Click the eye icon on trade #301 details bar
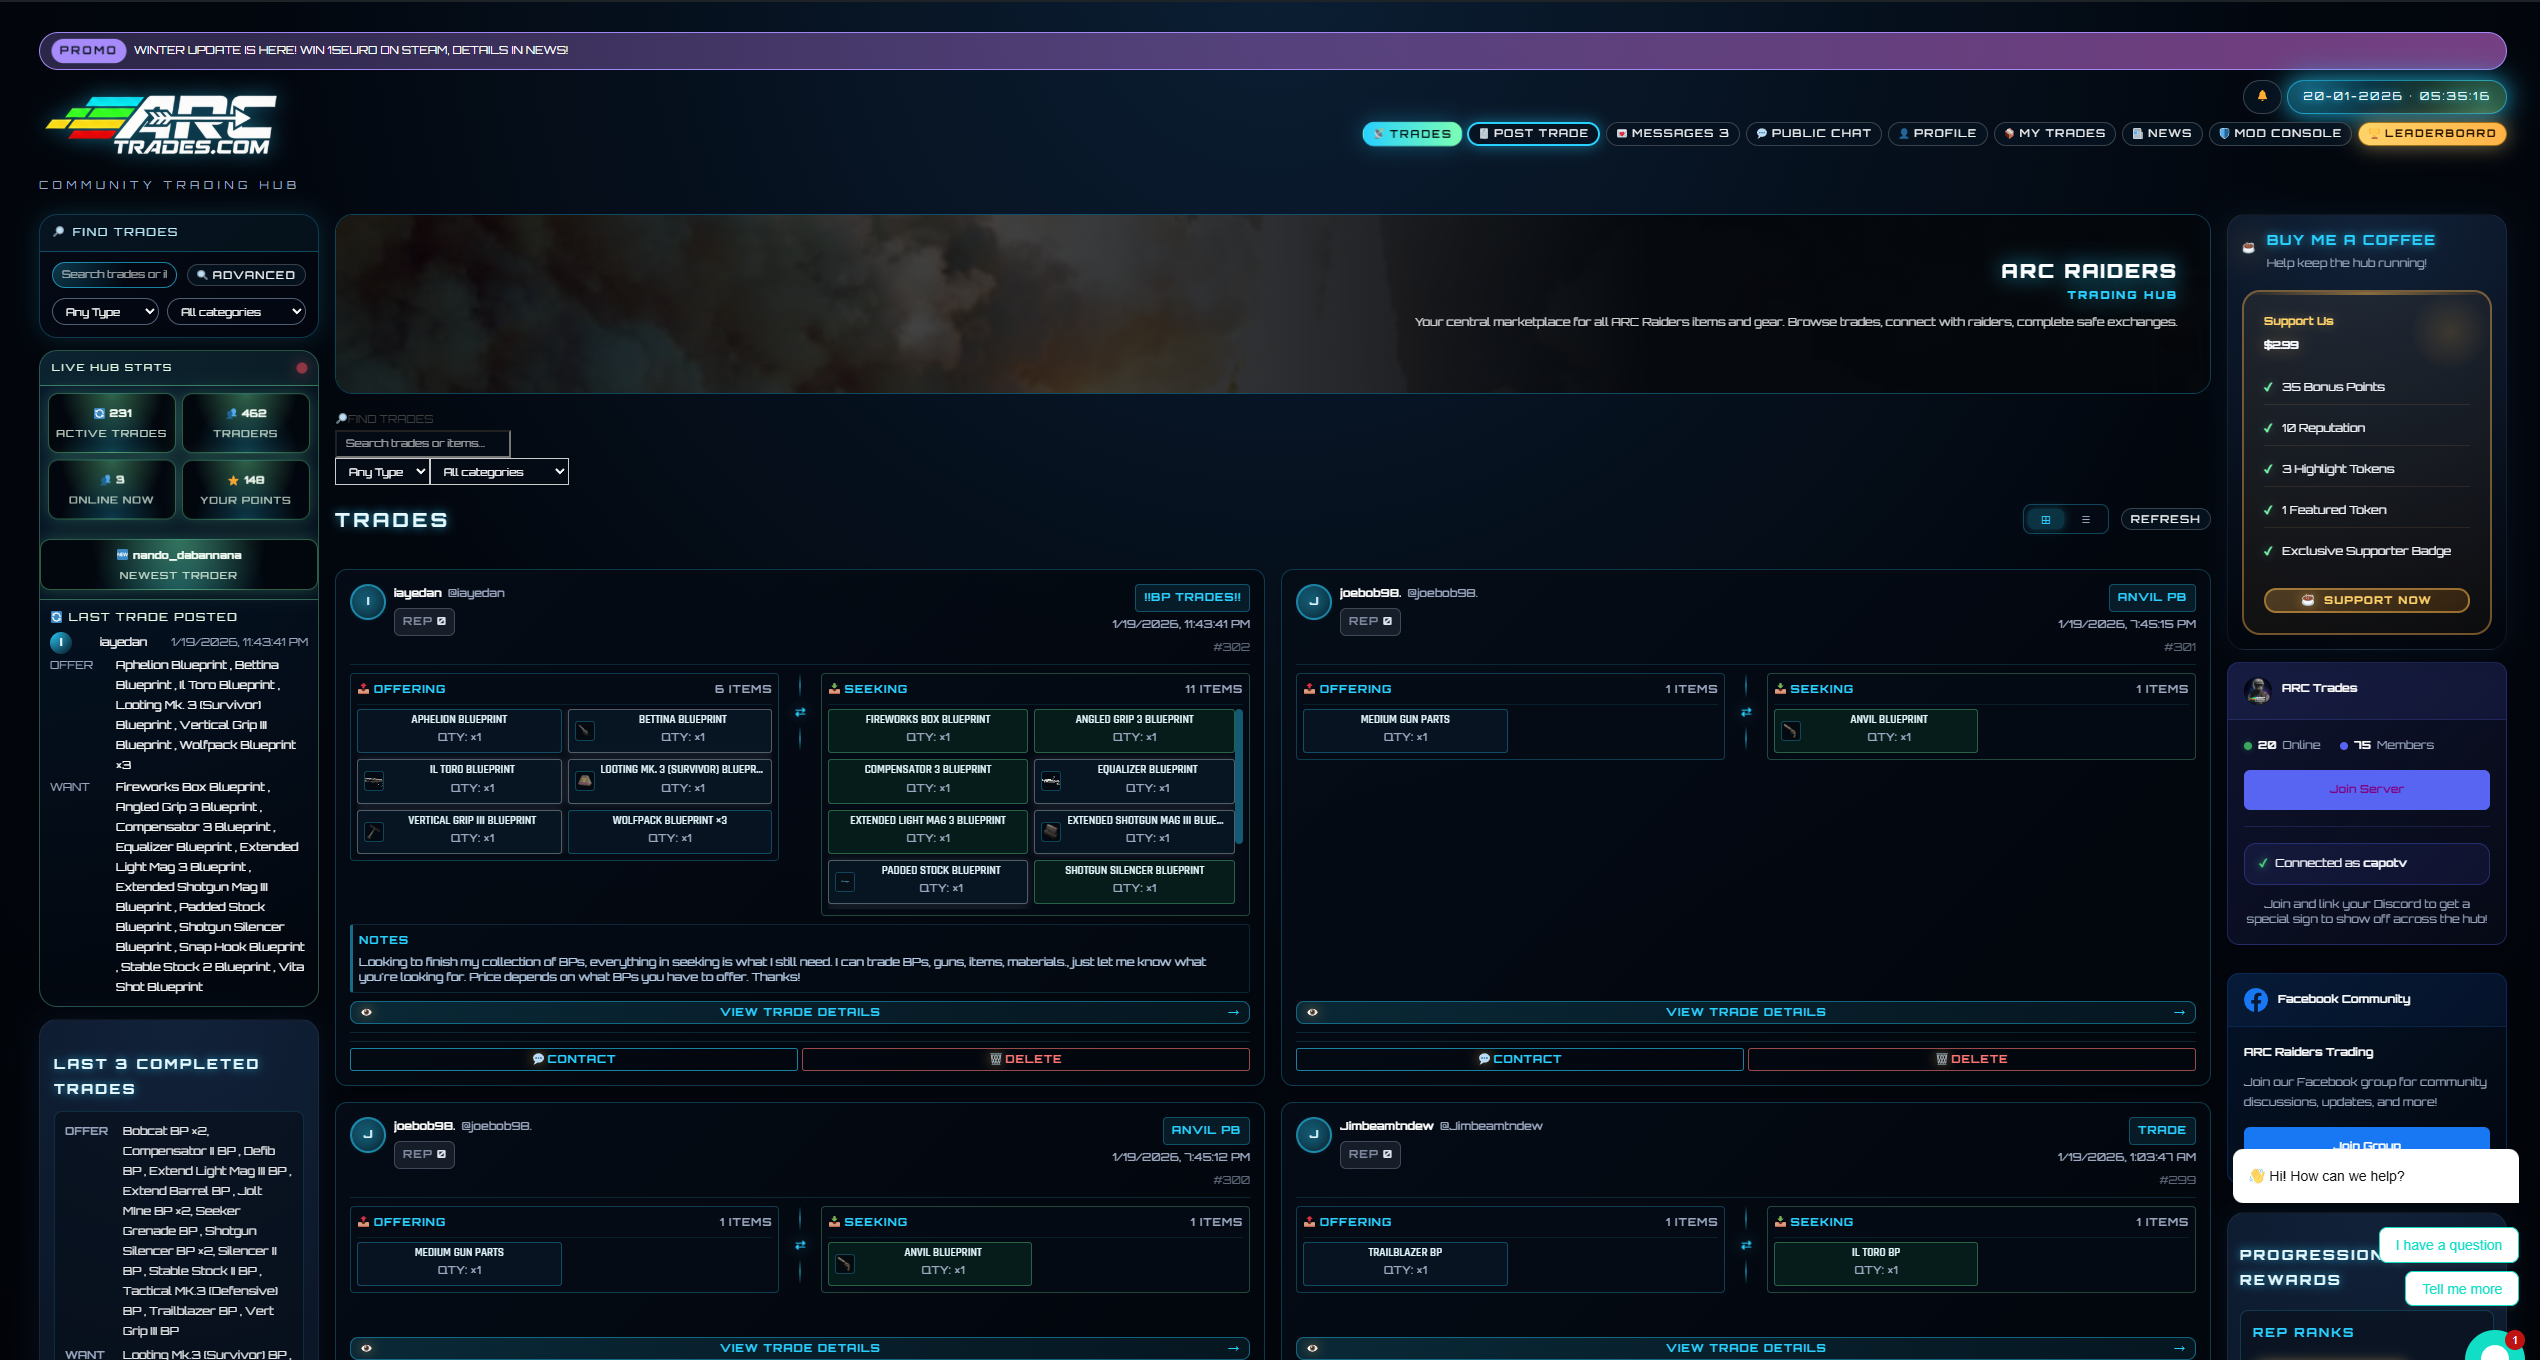The image size is (2540, 1360). click(1312, 1012)
